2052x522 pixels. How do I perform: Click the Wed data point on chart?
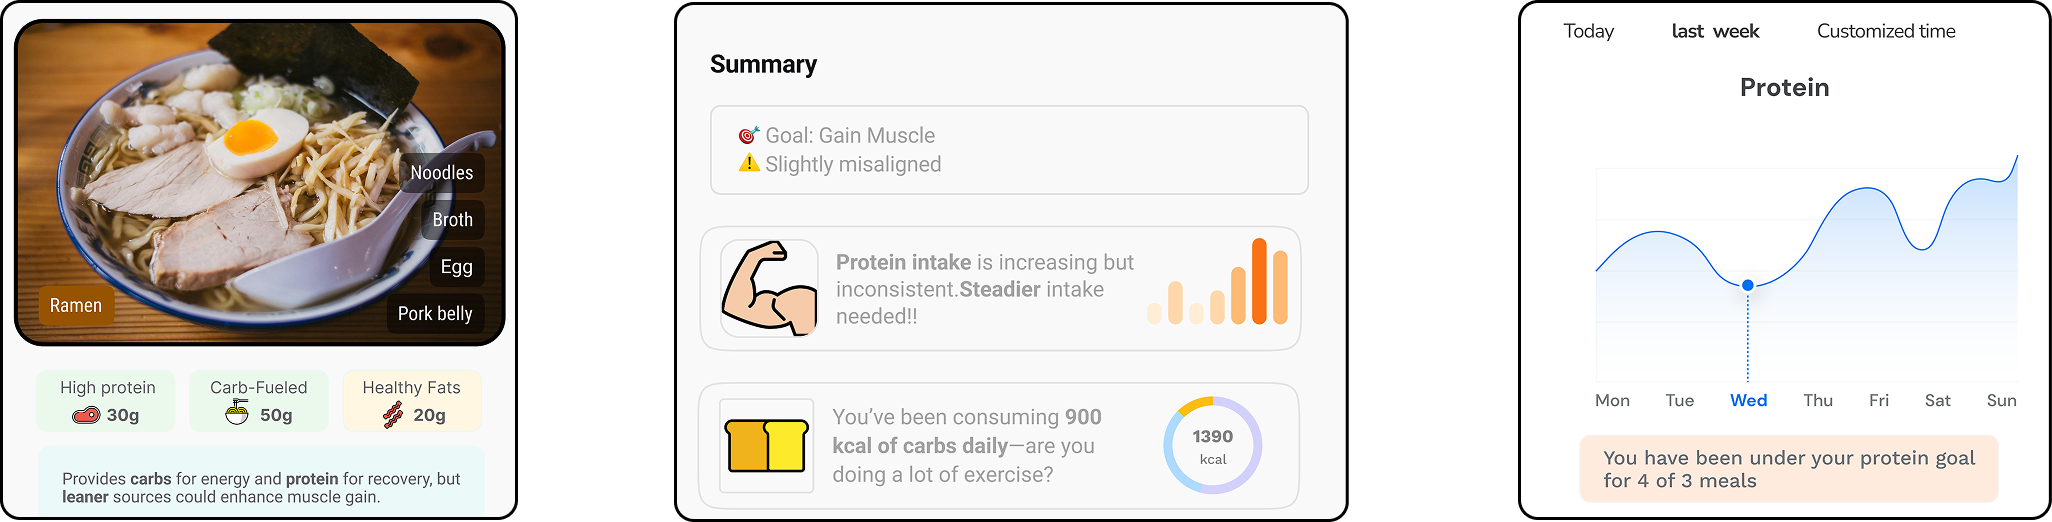pyautogui.click(x=1747, y=285)
